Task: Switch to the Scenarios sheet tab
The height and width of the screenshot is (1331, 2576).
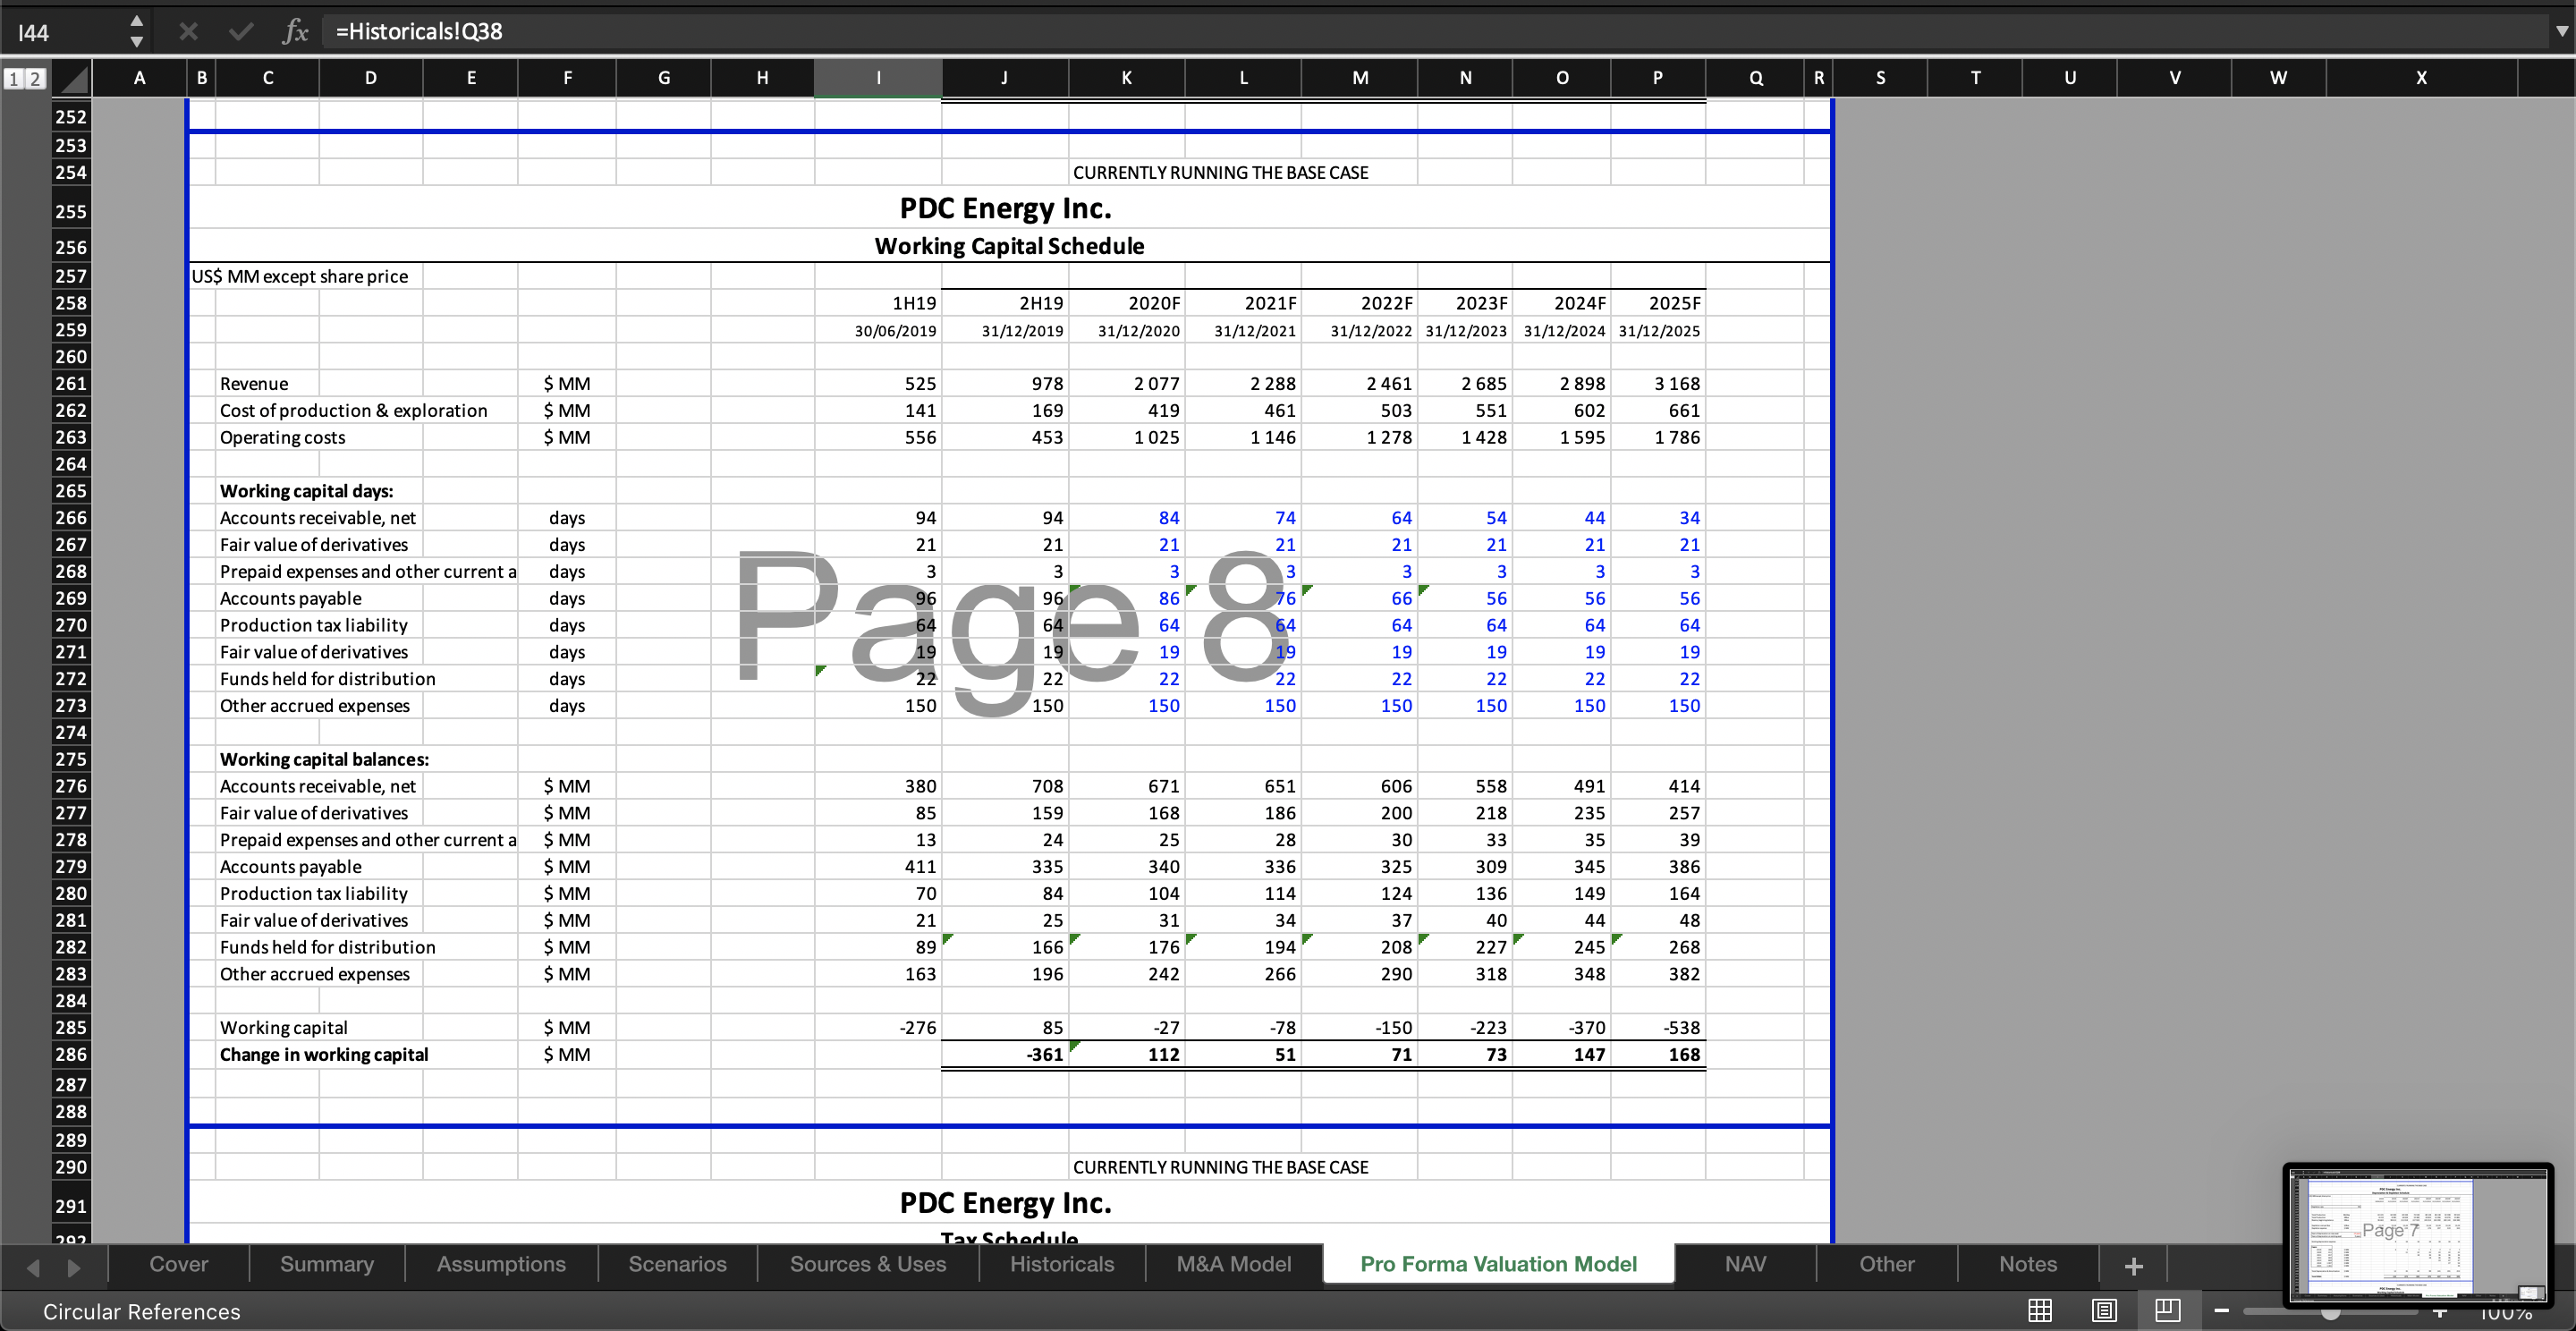Action: coord(678,1264)
